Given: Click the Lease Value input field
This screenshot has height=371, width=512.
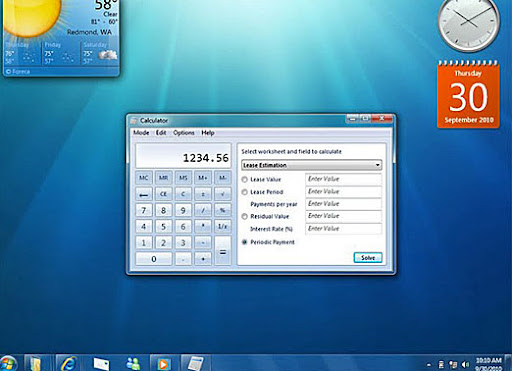Looking at the screenshot, I should (x=343, y=179).
